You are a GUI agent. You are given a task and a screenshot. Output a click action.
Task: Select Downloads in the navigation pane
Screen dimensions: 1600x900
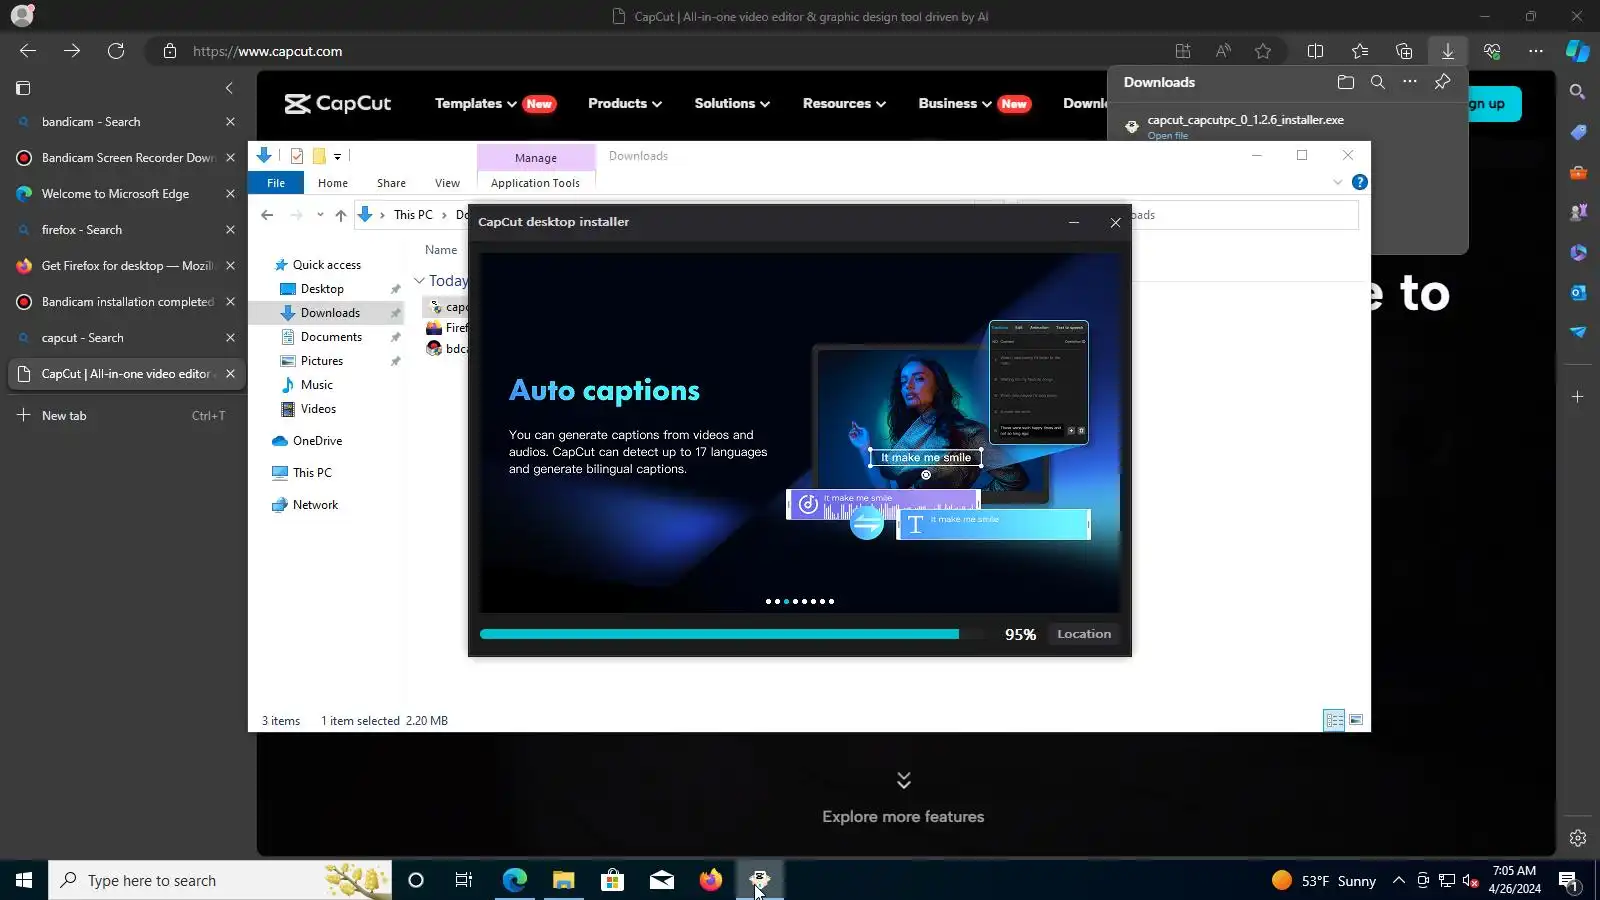330,313
